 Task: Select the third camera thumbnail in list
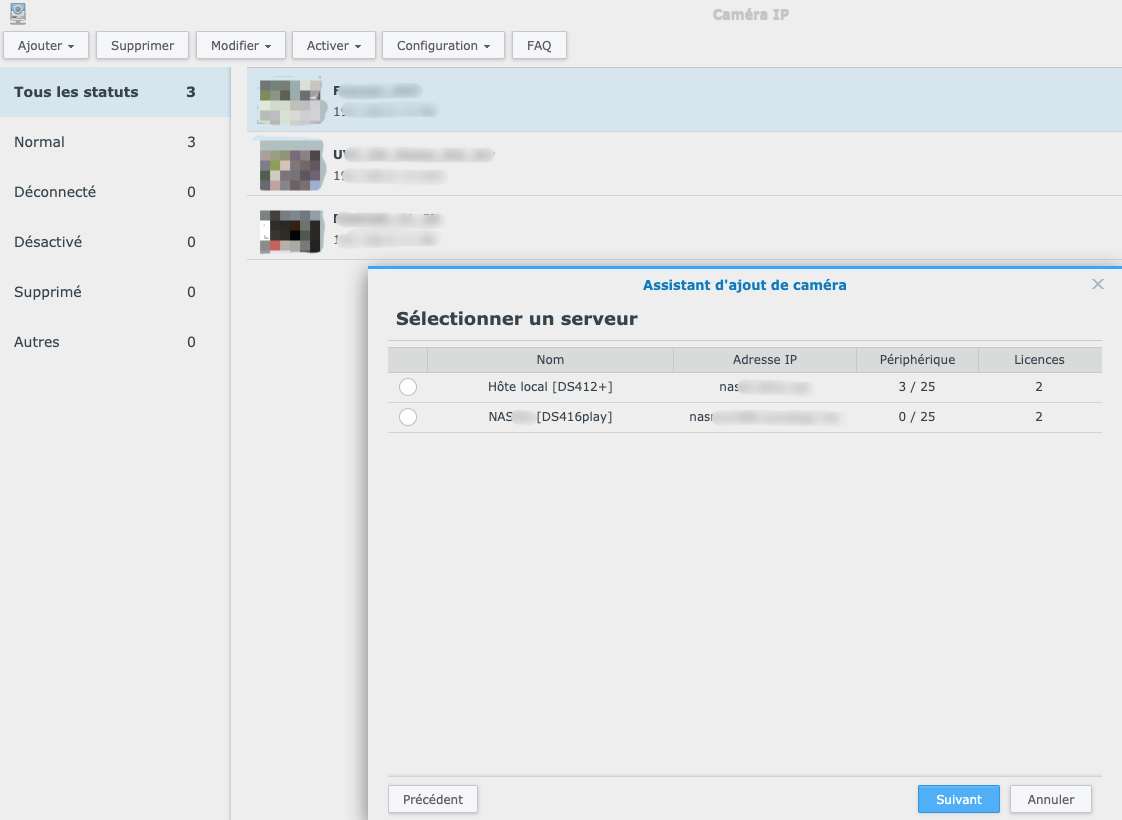pyautogui.click(x=290, y=231)
